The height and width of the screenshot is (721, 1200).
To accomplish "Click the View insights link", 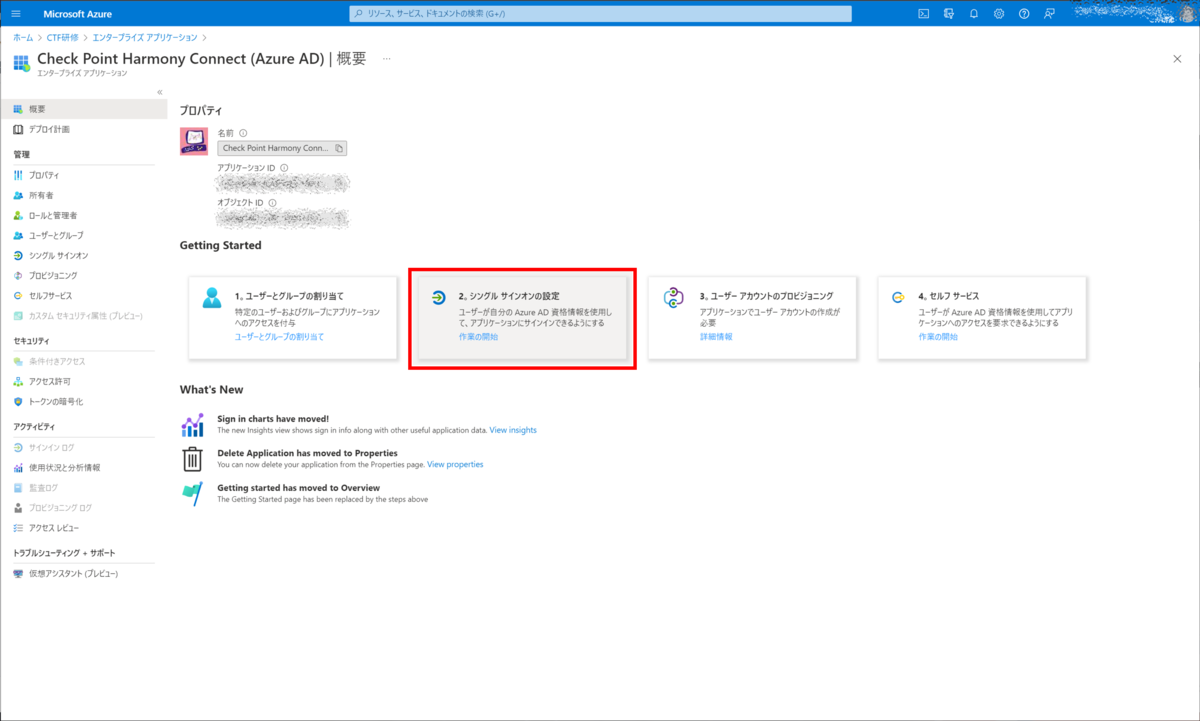I will pos(513,430).
